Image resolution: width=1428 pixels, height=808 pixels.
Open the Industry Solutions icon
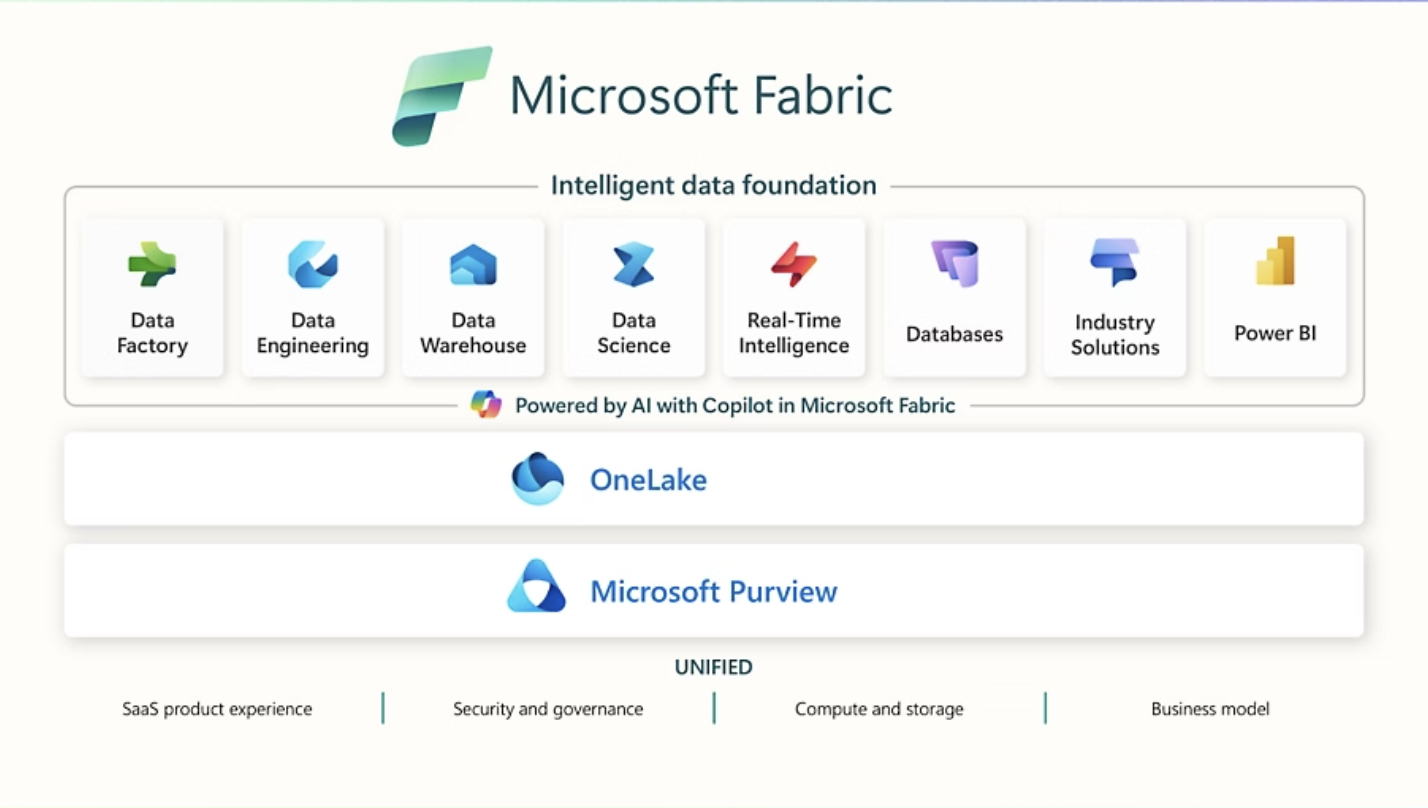pos(1115,262)
